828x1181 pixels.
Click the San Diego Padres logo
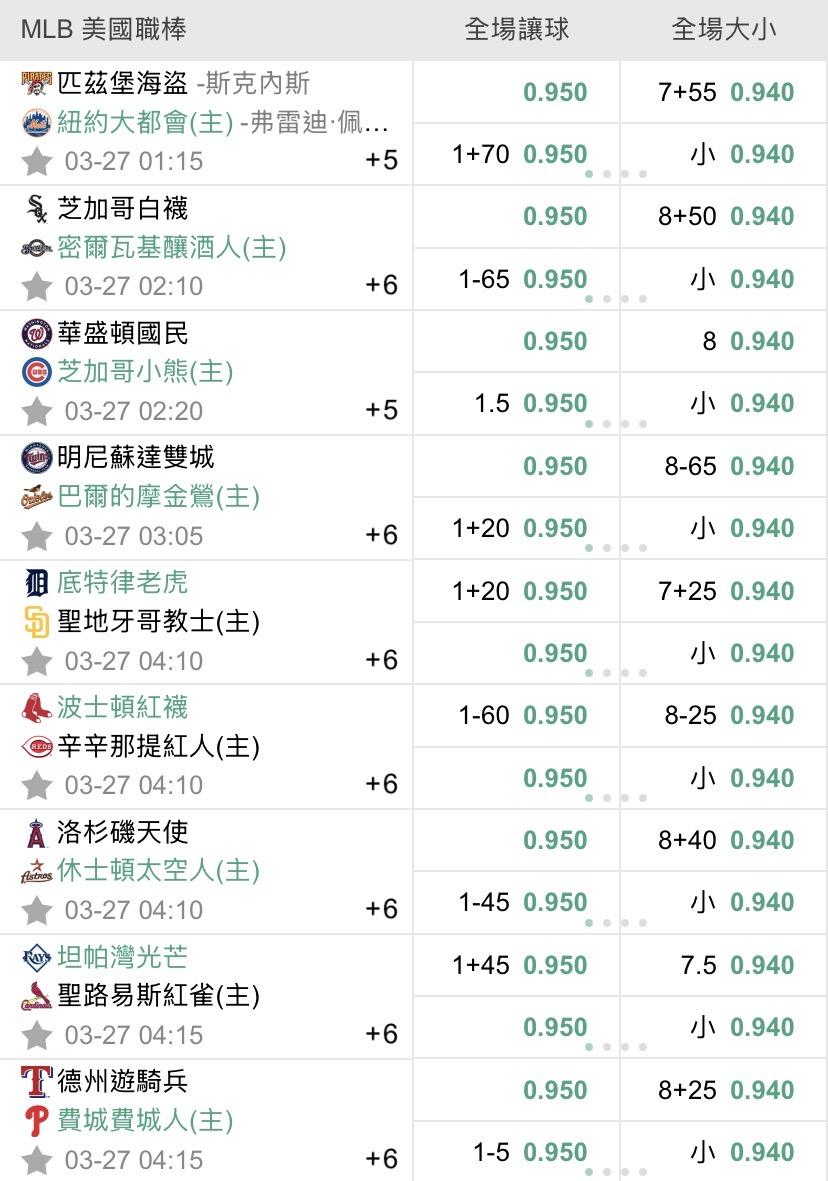pyautogui.click(x=35, y=622)
